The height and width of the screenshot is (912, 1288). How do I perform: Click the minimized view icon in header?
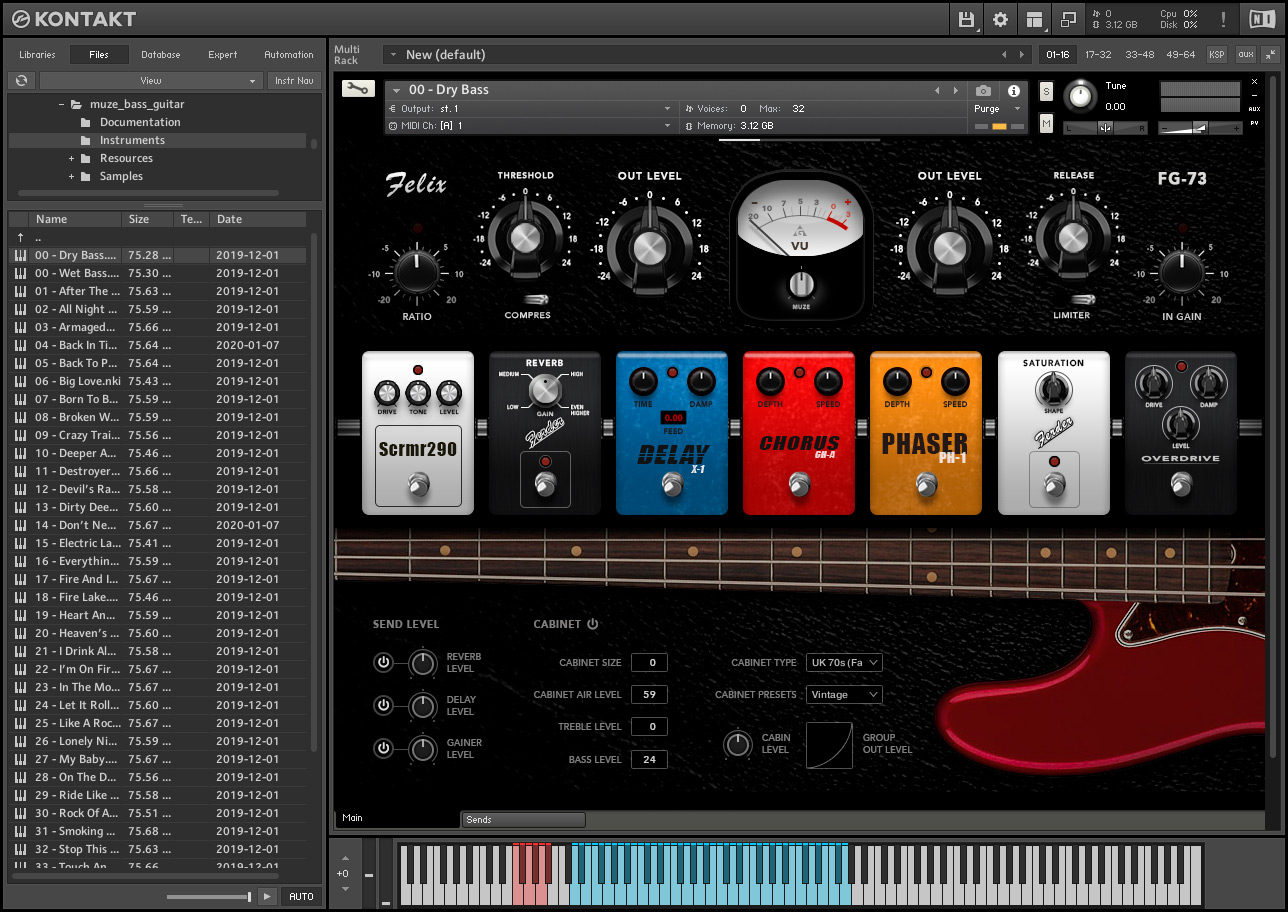[1068, 19]
